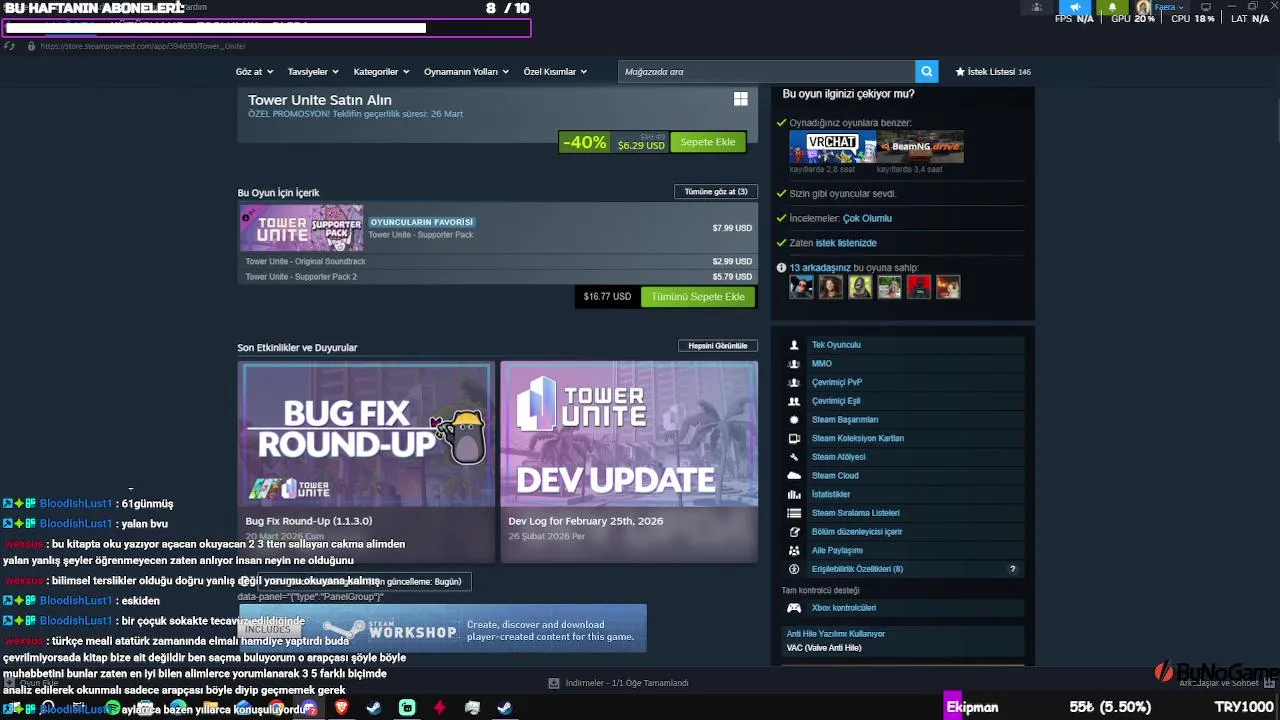Click the last Steam icon in the taskbar
Viewport: 1280px width, 720px height.
pos(505,708)
